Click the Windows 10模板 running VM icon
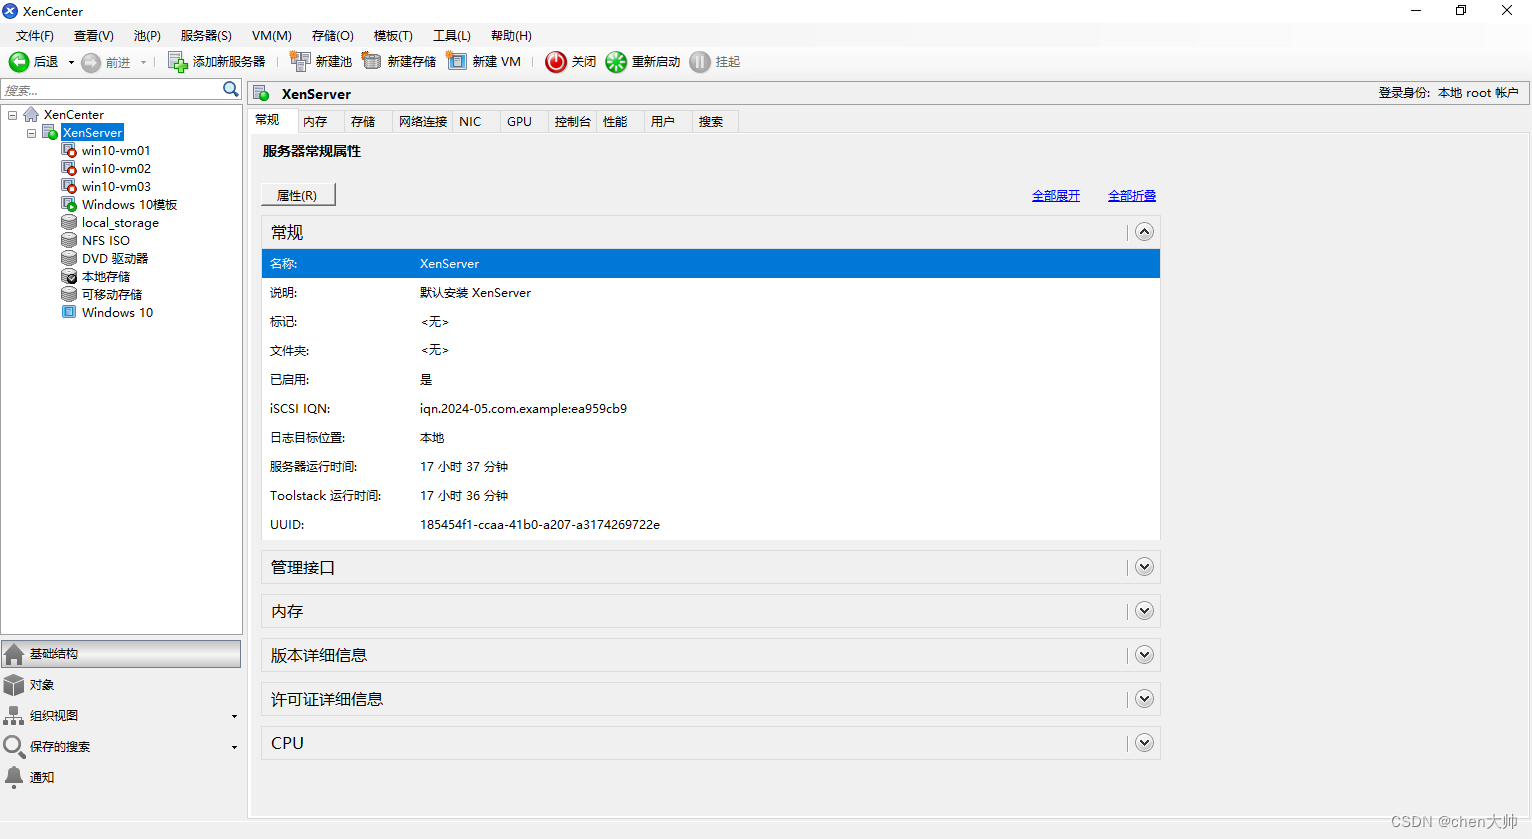 (x=69, y=204)
